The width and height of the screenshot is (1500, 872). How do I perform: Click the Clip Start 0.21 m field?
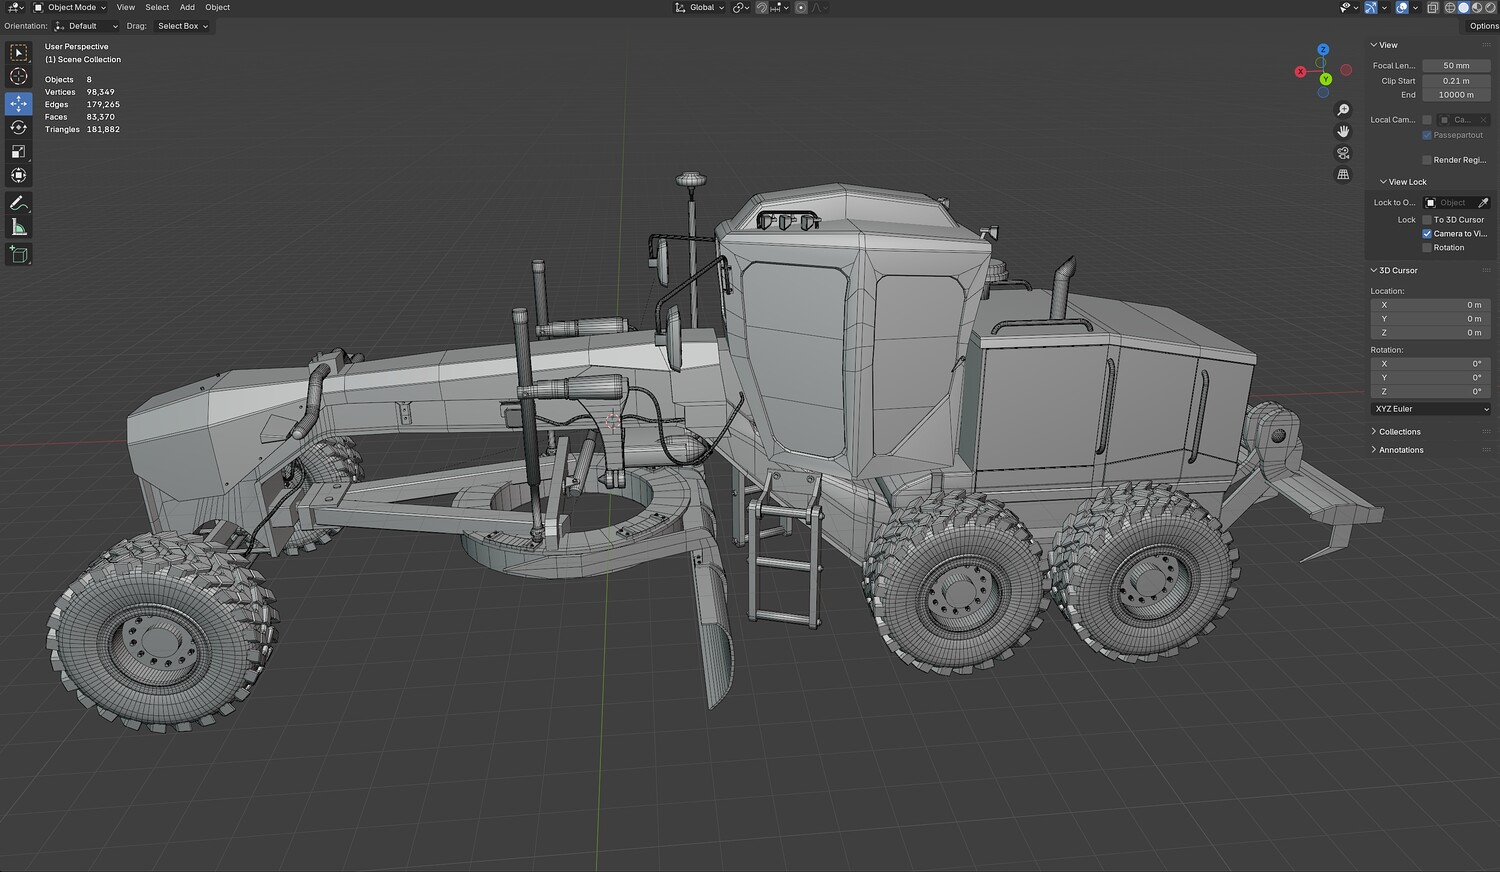point(1456,81)
